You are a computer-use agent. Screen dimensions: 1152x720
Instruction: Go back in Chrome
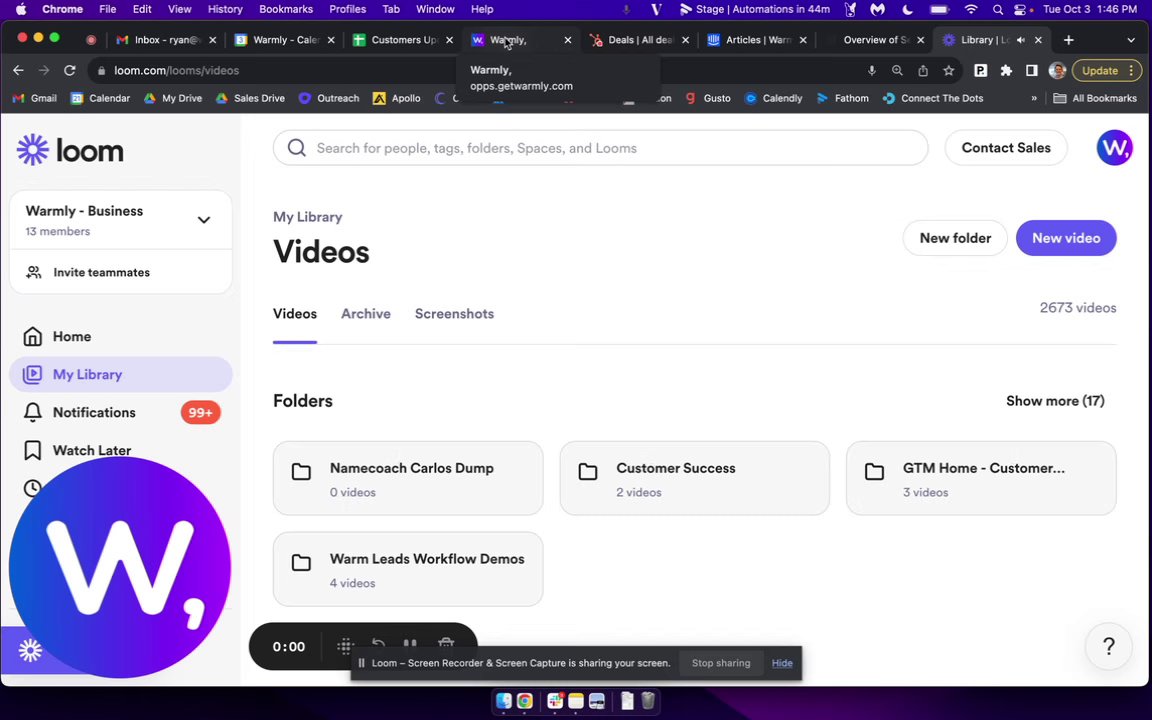point(18,71)
